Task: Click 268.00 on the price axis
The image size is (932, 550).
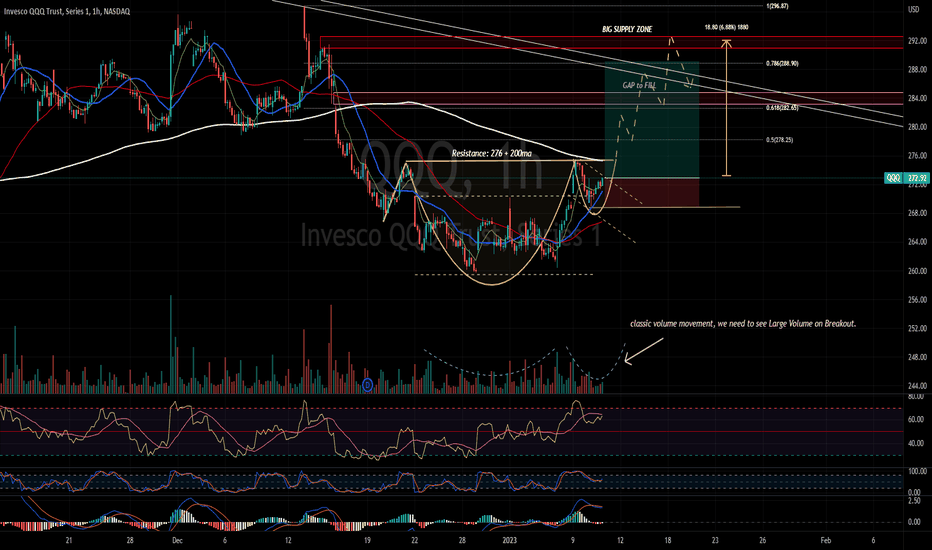Action: tap(917, 213)
